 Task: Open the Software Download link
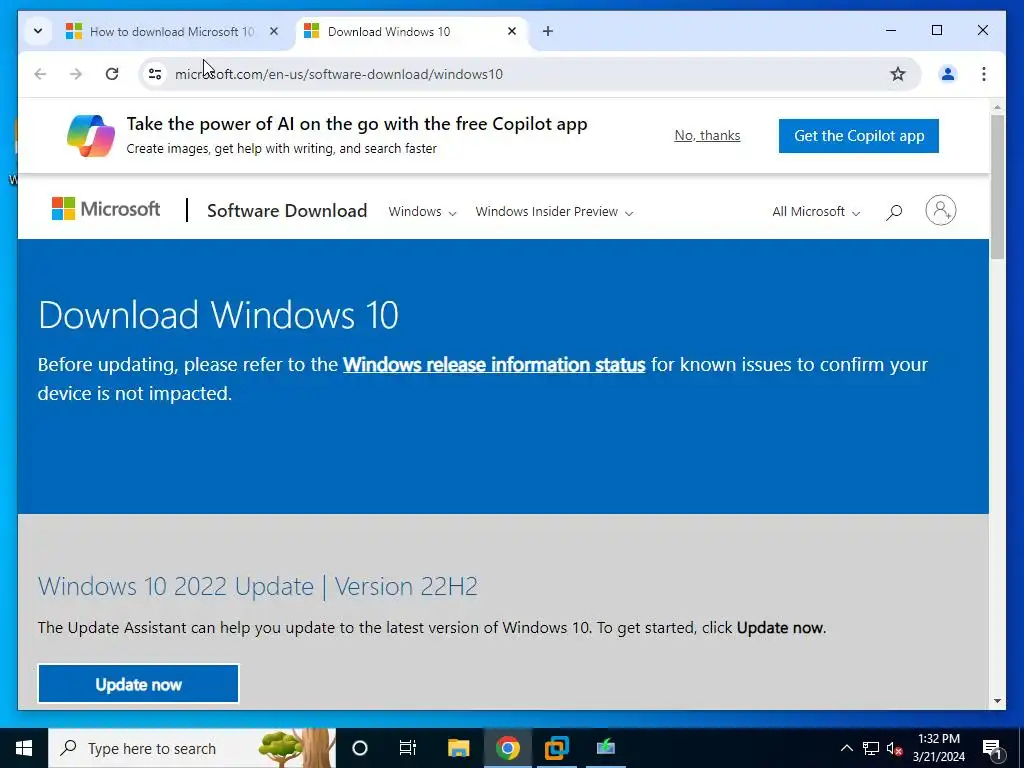[x=287, y=211]
